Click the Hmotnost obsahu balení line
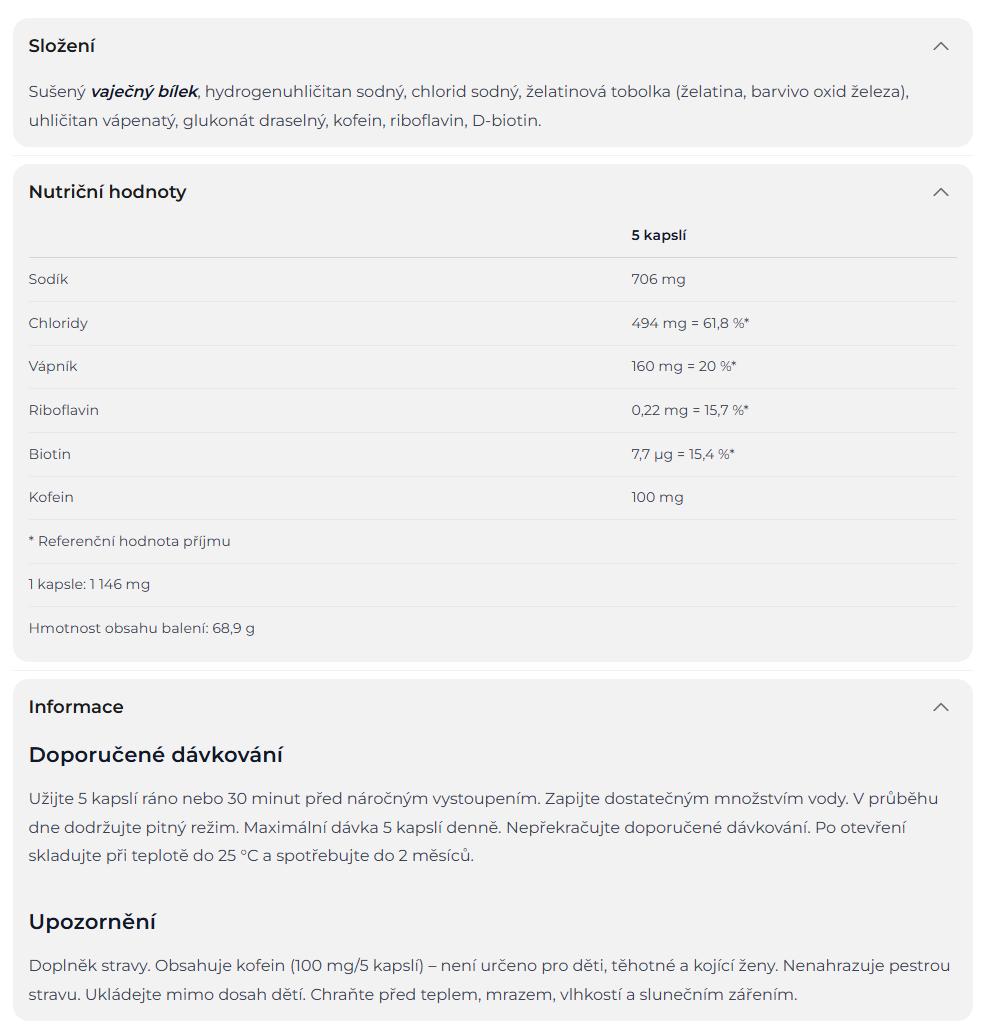Viewport: 981px width, 1034px height. click(141, 628)
